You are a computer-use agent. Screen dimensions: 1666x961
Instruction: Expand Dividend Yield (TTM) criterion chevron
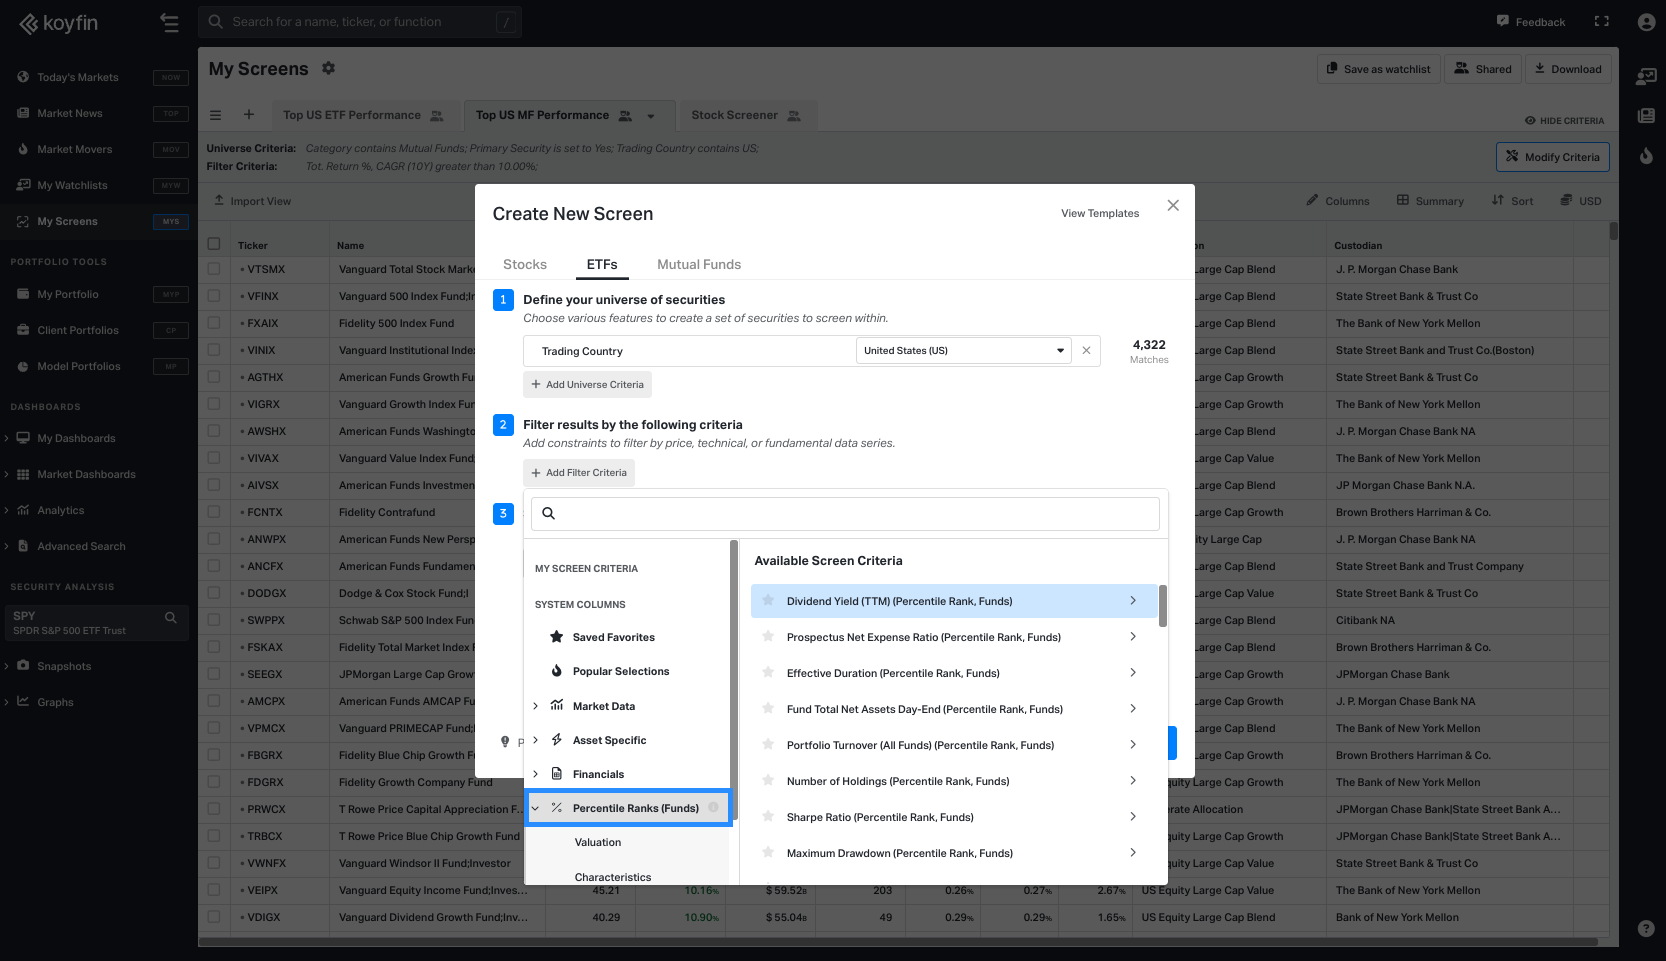coord(1133,601)
